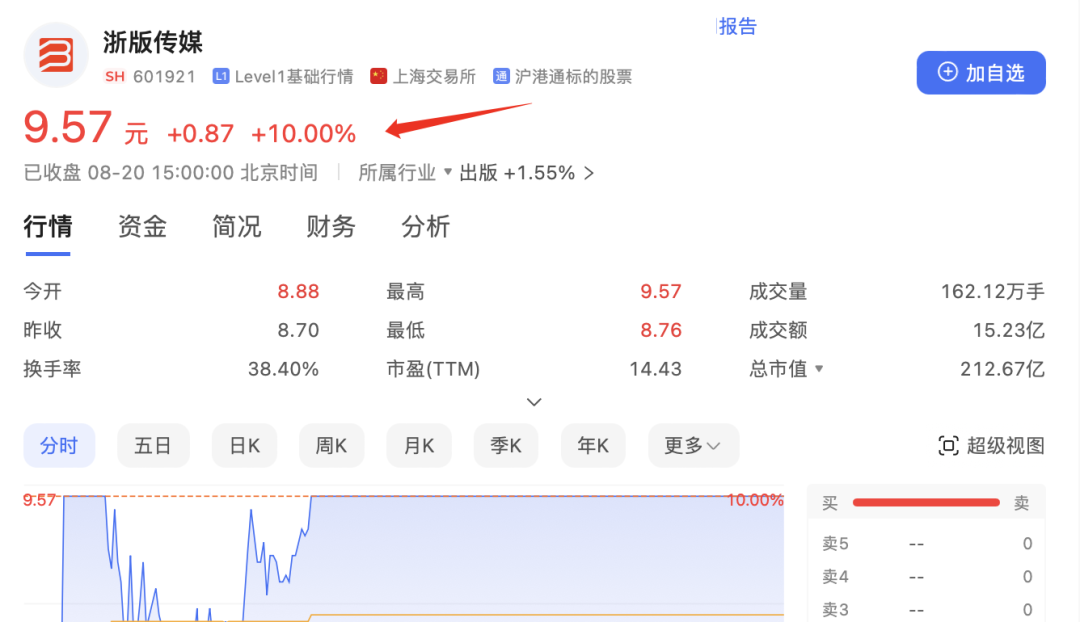Open the 更多 chart period dropdown
The image size is (1080, 622).
693,446
